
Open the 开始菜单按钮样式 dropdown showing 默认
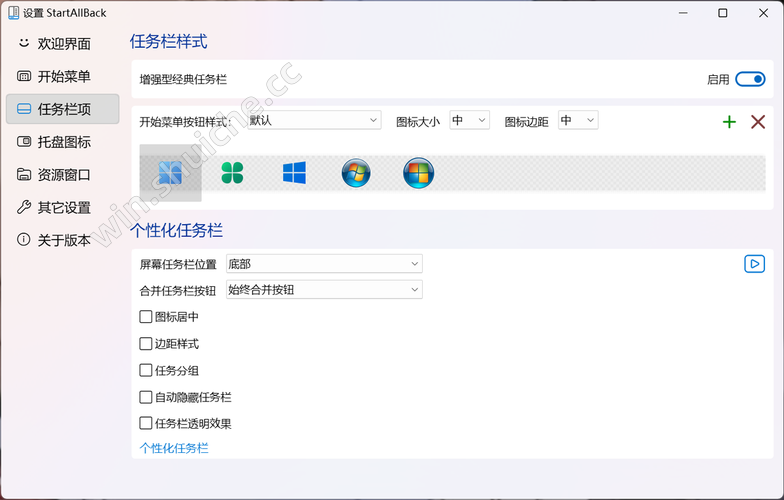[x=314, y=120]
